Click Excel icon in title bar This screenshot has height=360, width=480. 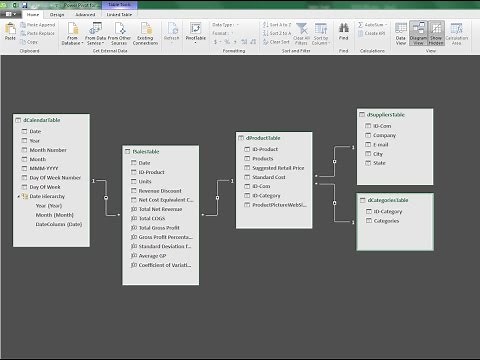click(x=15, y=5)
